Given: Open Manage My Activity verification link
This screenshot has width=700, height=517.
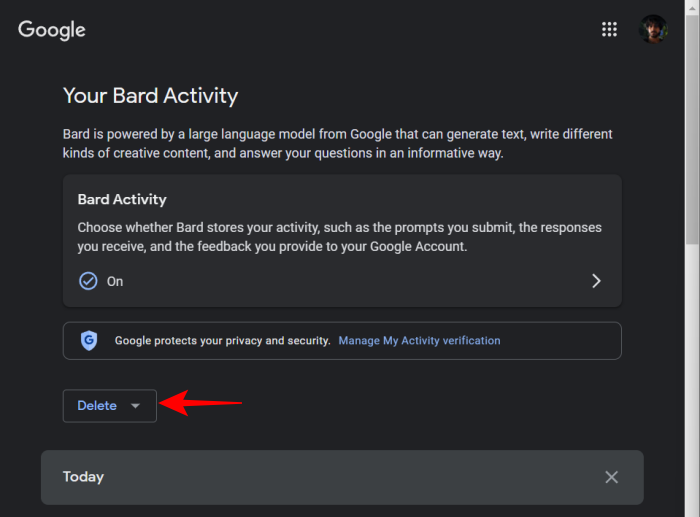Looking at the screenshot, I should (419, 341).
